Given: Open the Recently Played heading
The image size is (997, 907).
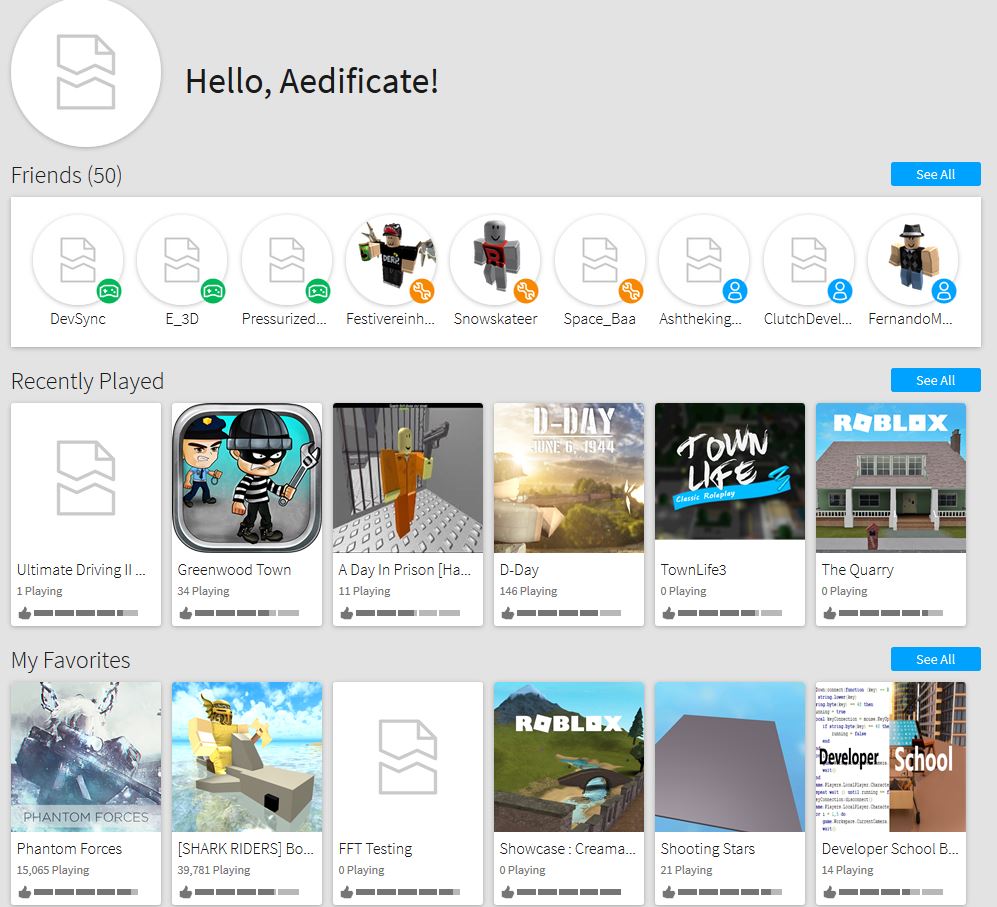Looking at the screenshot, I should (87, 381).
